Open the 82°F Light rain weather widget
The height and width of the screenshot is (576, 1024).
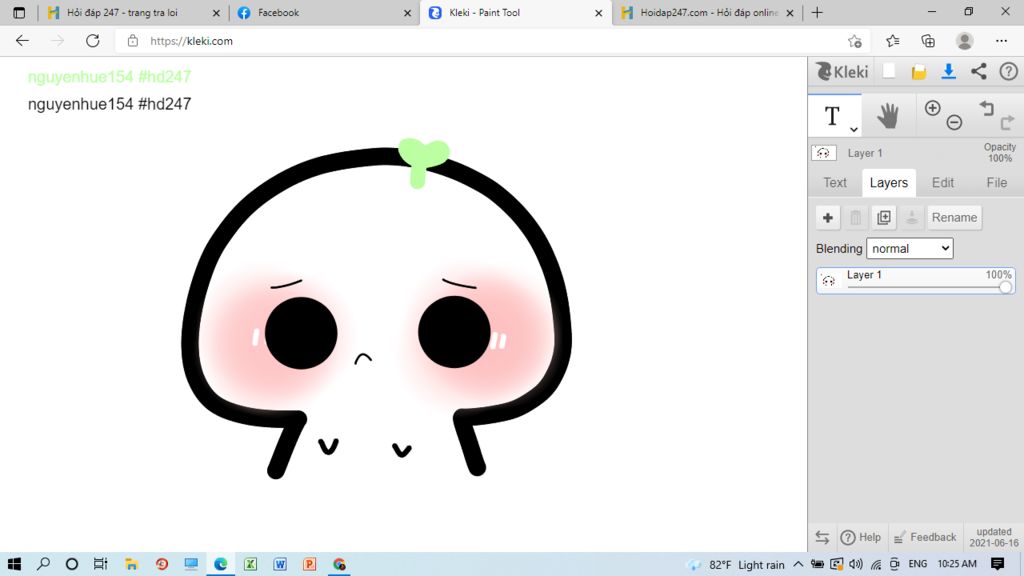pos(735,564)
